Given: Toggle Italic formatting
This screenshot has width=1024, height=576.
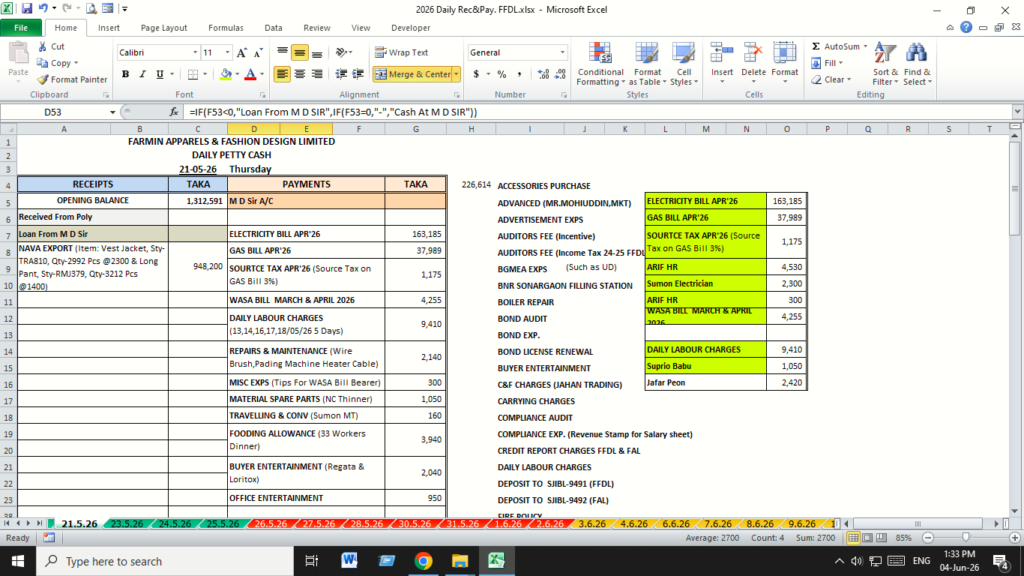Looking at the screenshot, I should coord(142,74).
